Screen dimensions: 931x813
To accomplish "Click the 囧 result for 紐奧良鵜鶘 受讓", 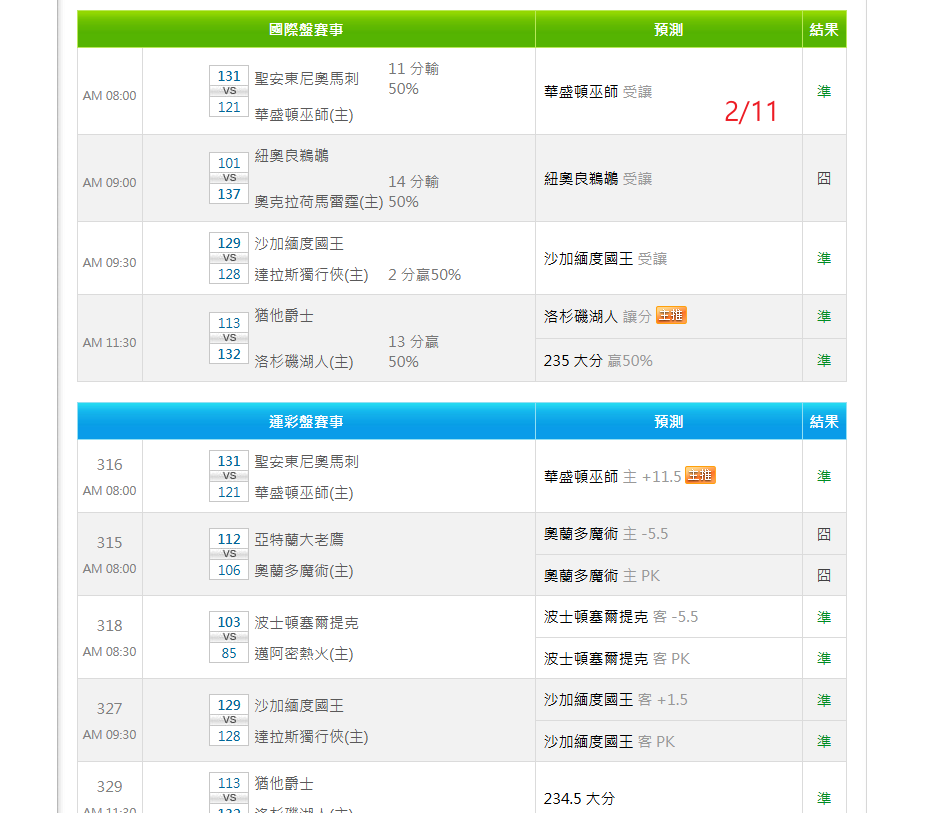I will [x=823, y=179].
